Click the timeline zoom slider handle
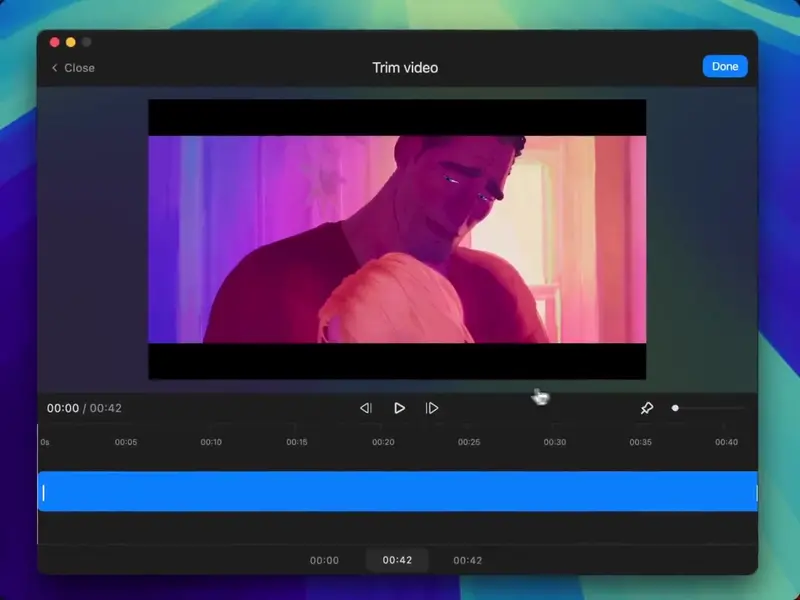The image size is (800, 600). click(x=675, y=408)
